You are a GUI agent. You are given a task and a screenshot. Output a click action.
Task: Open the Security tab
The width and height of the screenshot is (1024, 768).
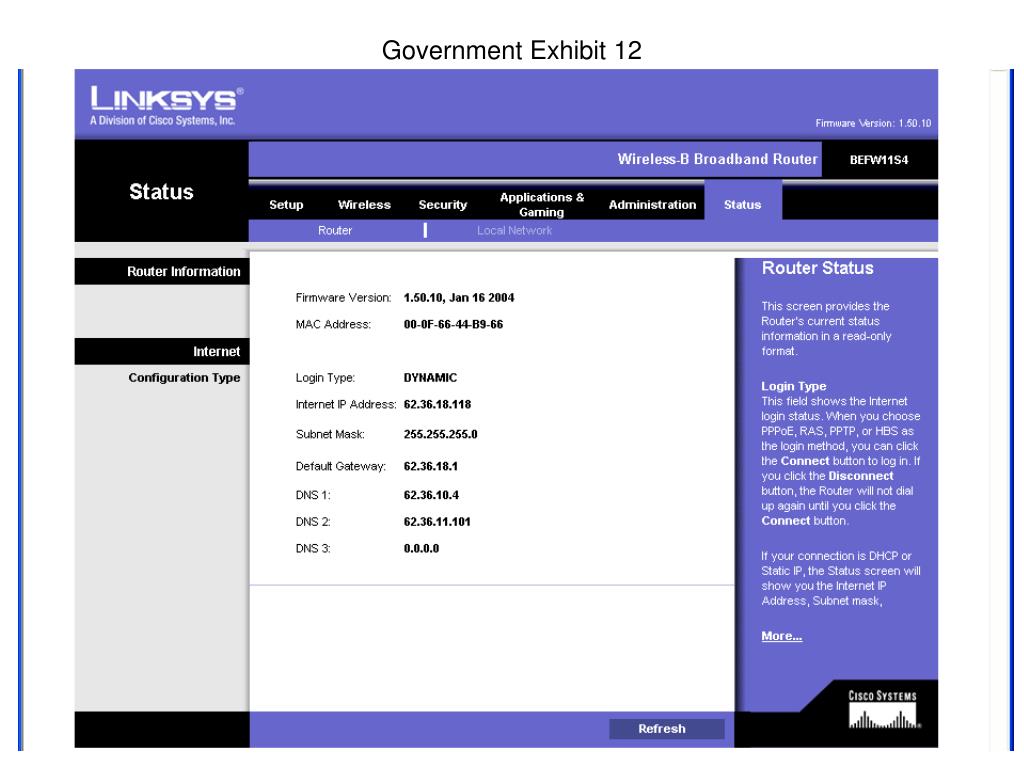click(443, 204)
